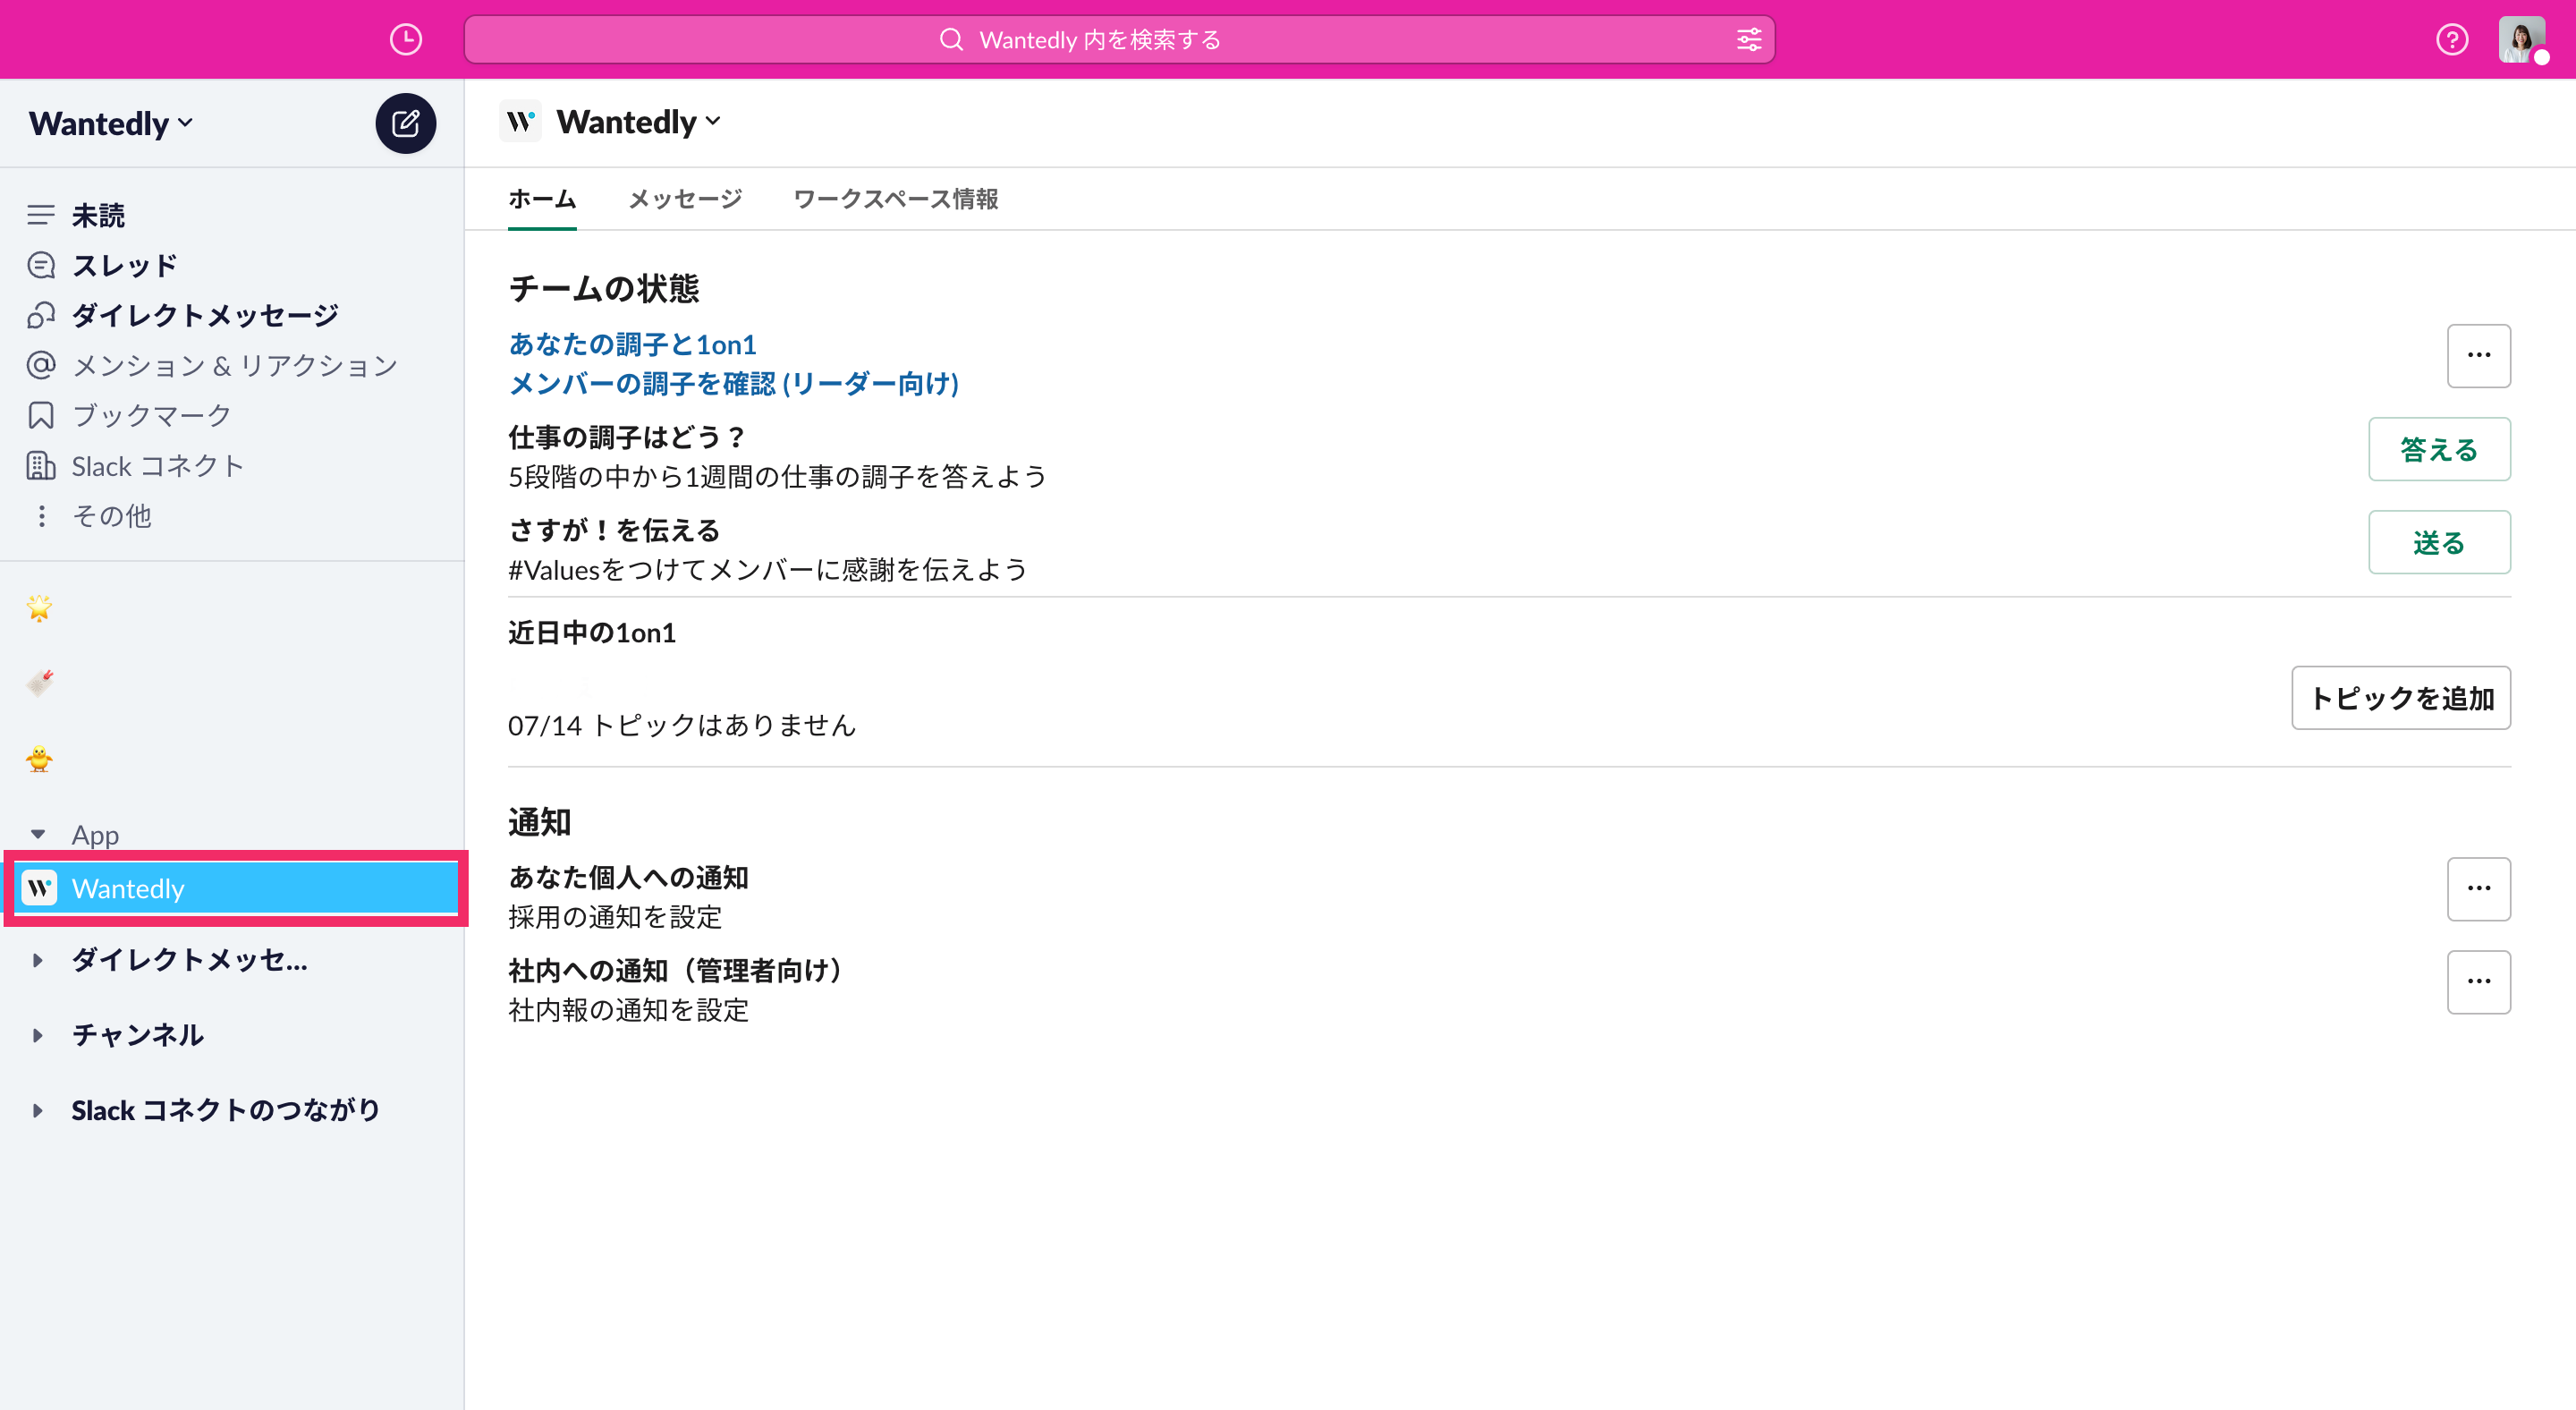Open あなた個人への通知 more options
Screen dimensions: 2576x1410
tap(2478, 889)
